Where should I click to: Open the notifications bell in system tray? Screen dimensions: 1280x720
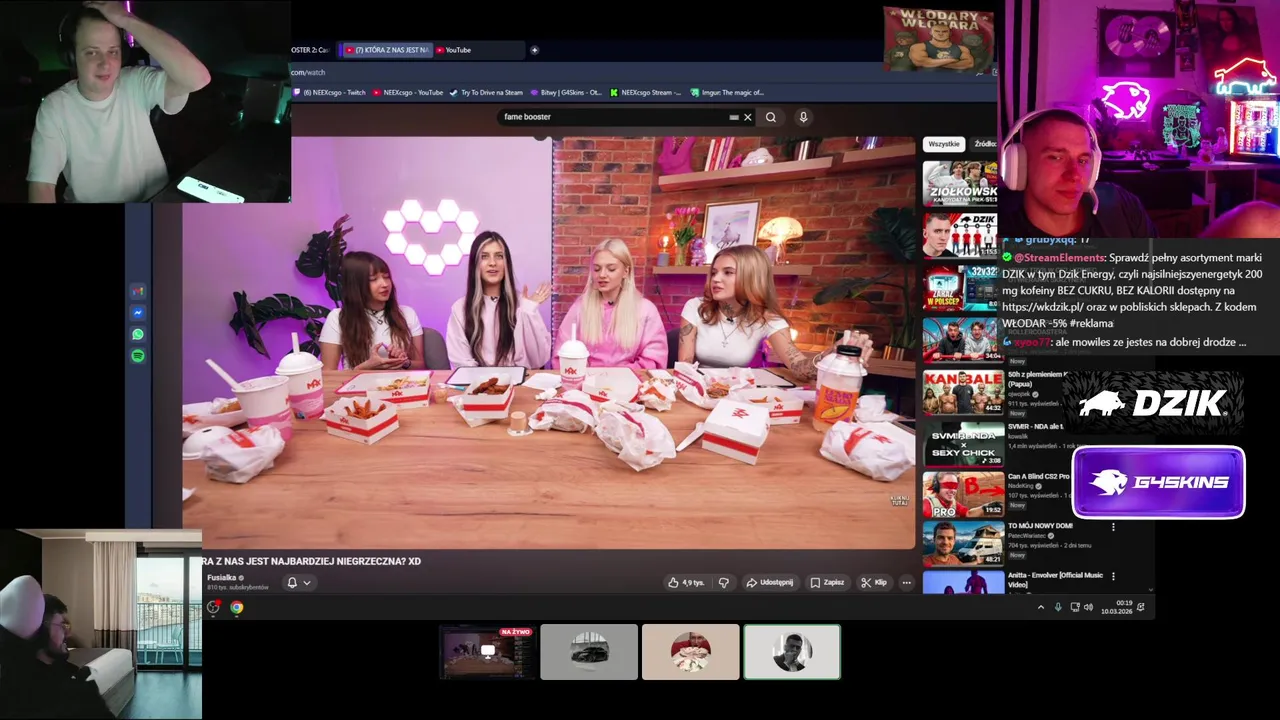1141,607
